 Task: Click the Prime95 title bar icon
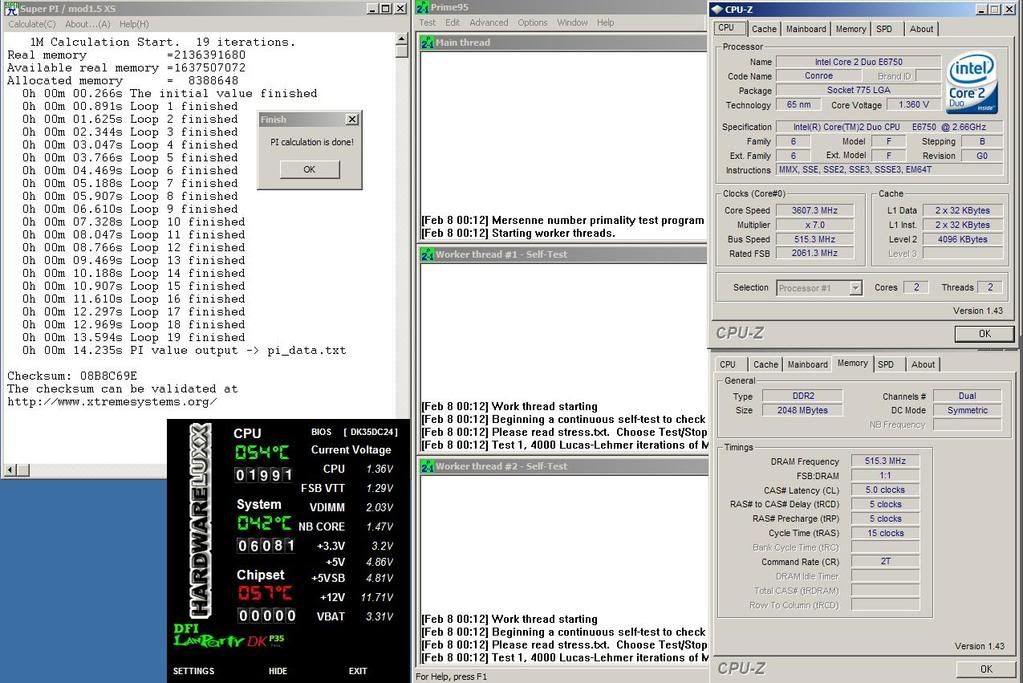422,8
